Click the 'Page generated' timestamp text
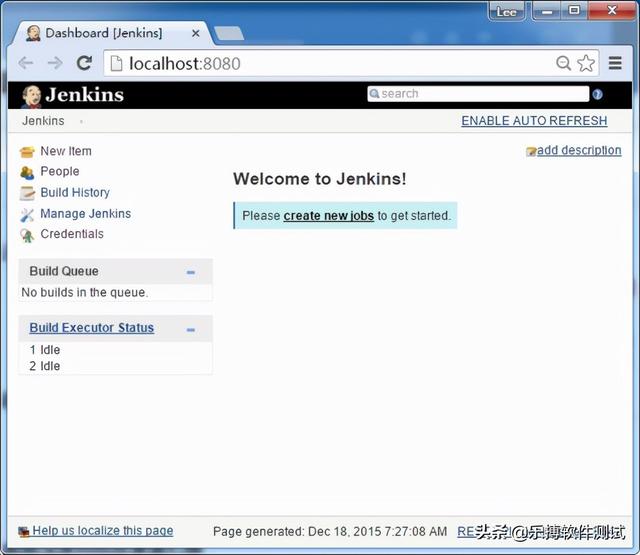The width and height of the screenshot is (640, 555). tap(330, 532)
